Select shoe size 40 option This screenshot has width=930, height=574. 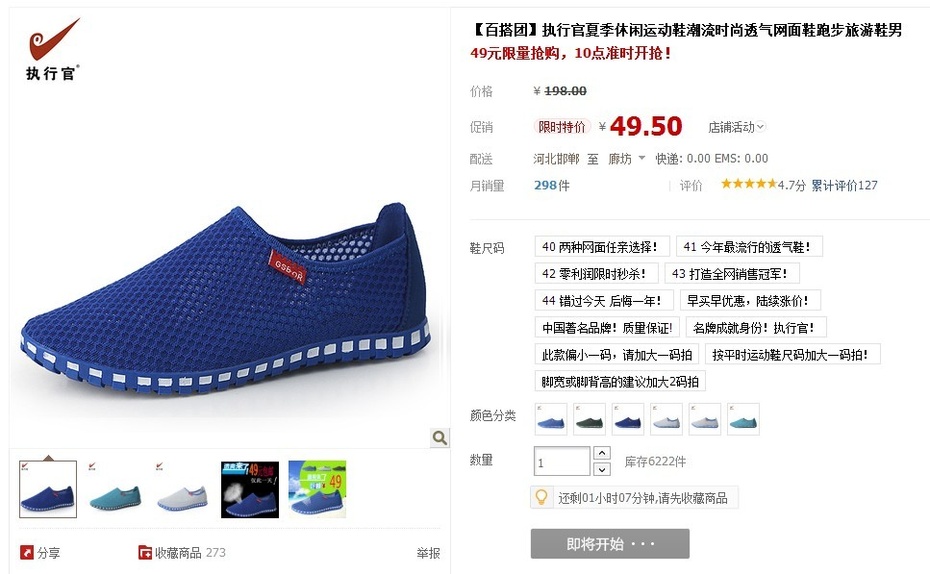601,247
